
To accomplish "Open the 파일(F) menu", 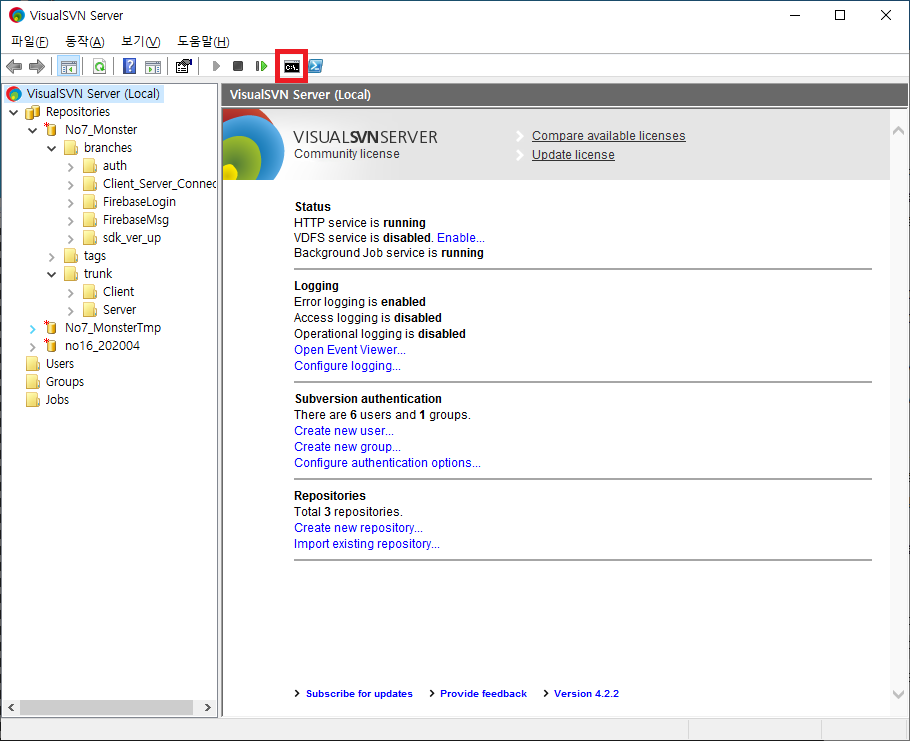I will [x=30, y=41].
